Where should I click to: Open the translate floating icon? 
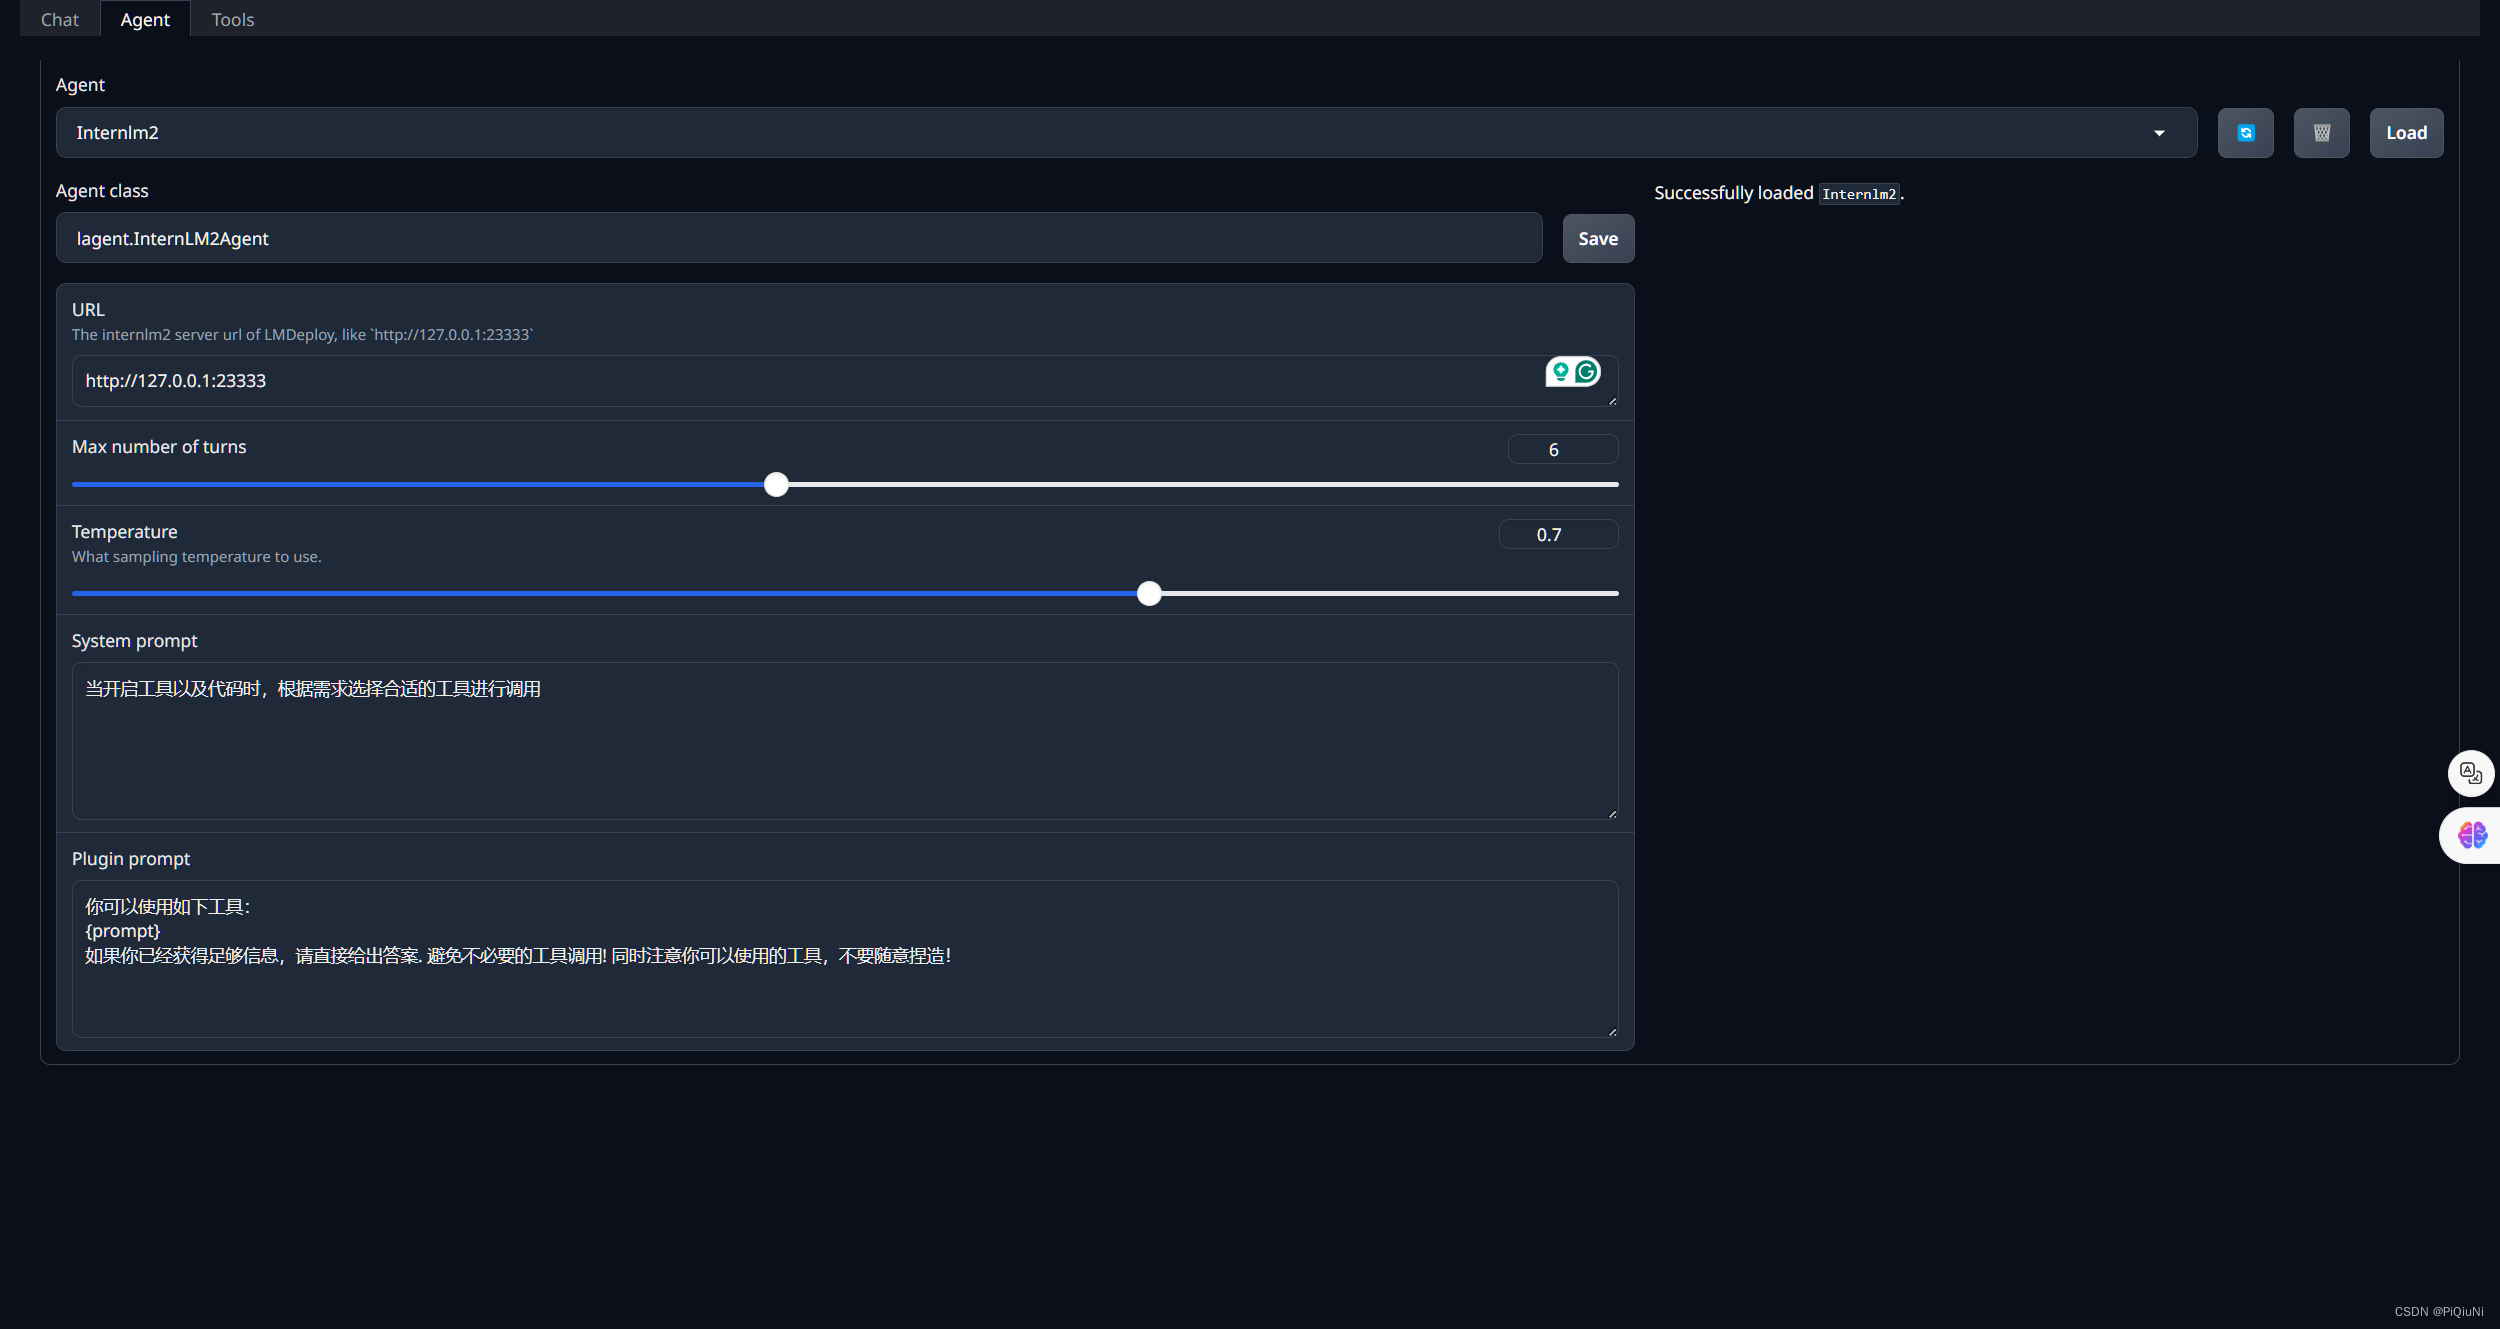tap(2470, 773)
